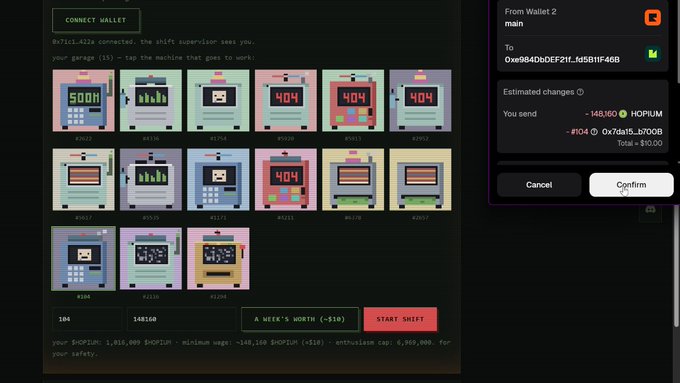Screen dimensions: 680x383
Task: Select striped-screen machine #2657 without hat
Action: [x=420, y=180]
